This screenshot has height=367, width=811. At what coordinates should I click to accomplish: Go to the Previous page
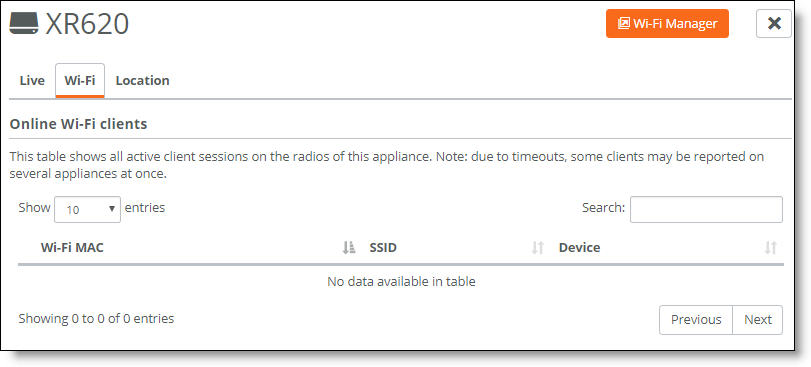(x=696, y=319)
